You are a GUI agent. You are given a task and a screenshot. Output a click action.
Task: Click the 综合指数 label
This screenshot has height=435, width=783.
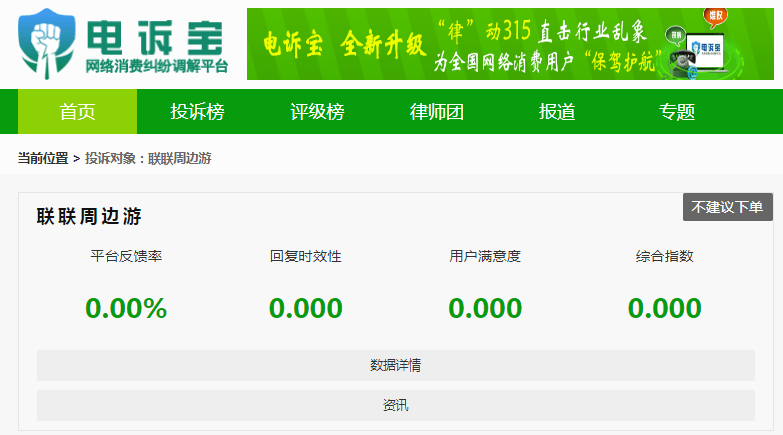(665, 256)
